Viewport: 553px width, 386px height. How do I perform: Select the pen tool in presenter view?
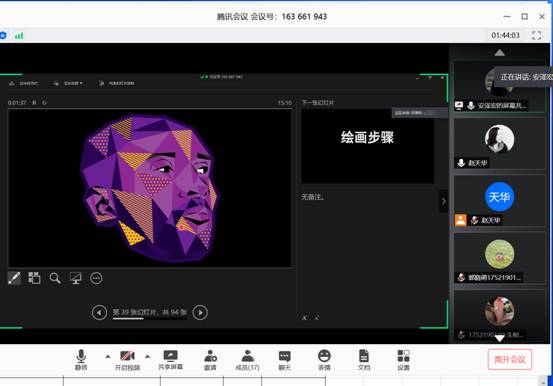pos(14,278)
